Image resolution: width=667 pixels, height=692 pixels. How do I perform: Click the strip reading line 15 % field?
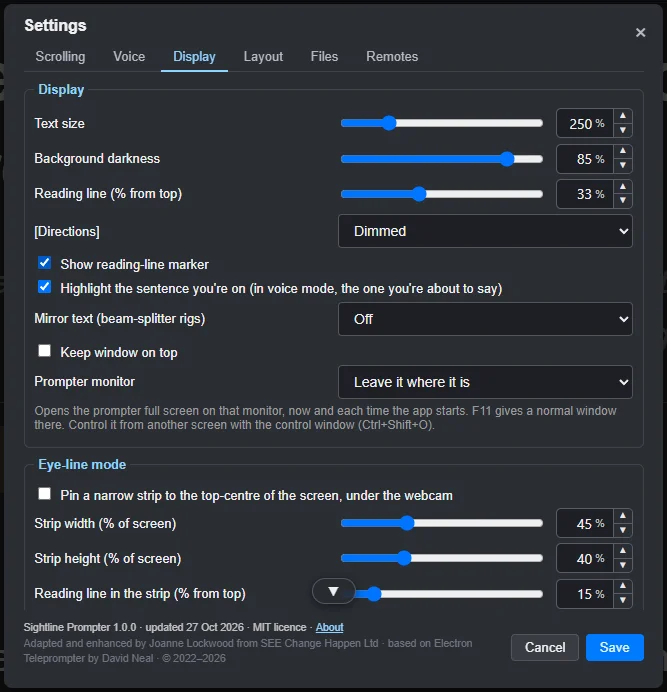pos(585,594)
